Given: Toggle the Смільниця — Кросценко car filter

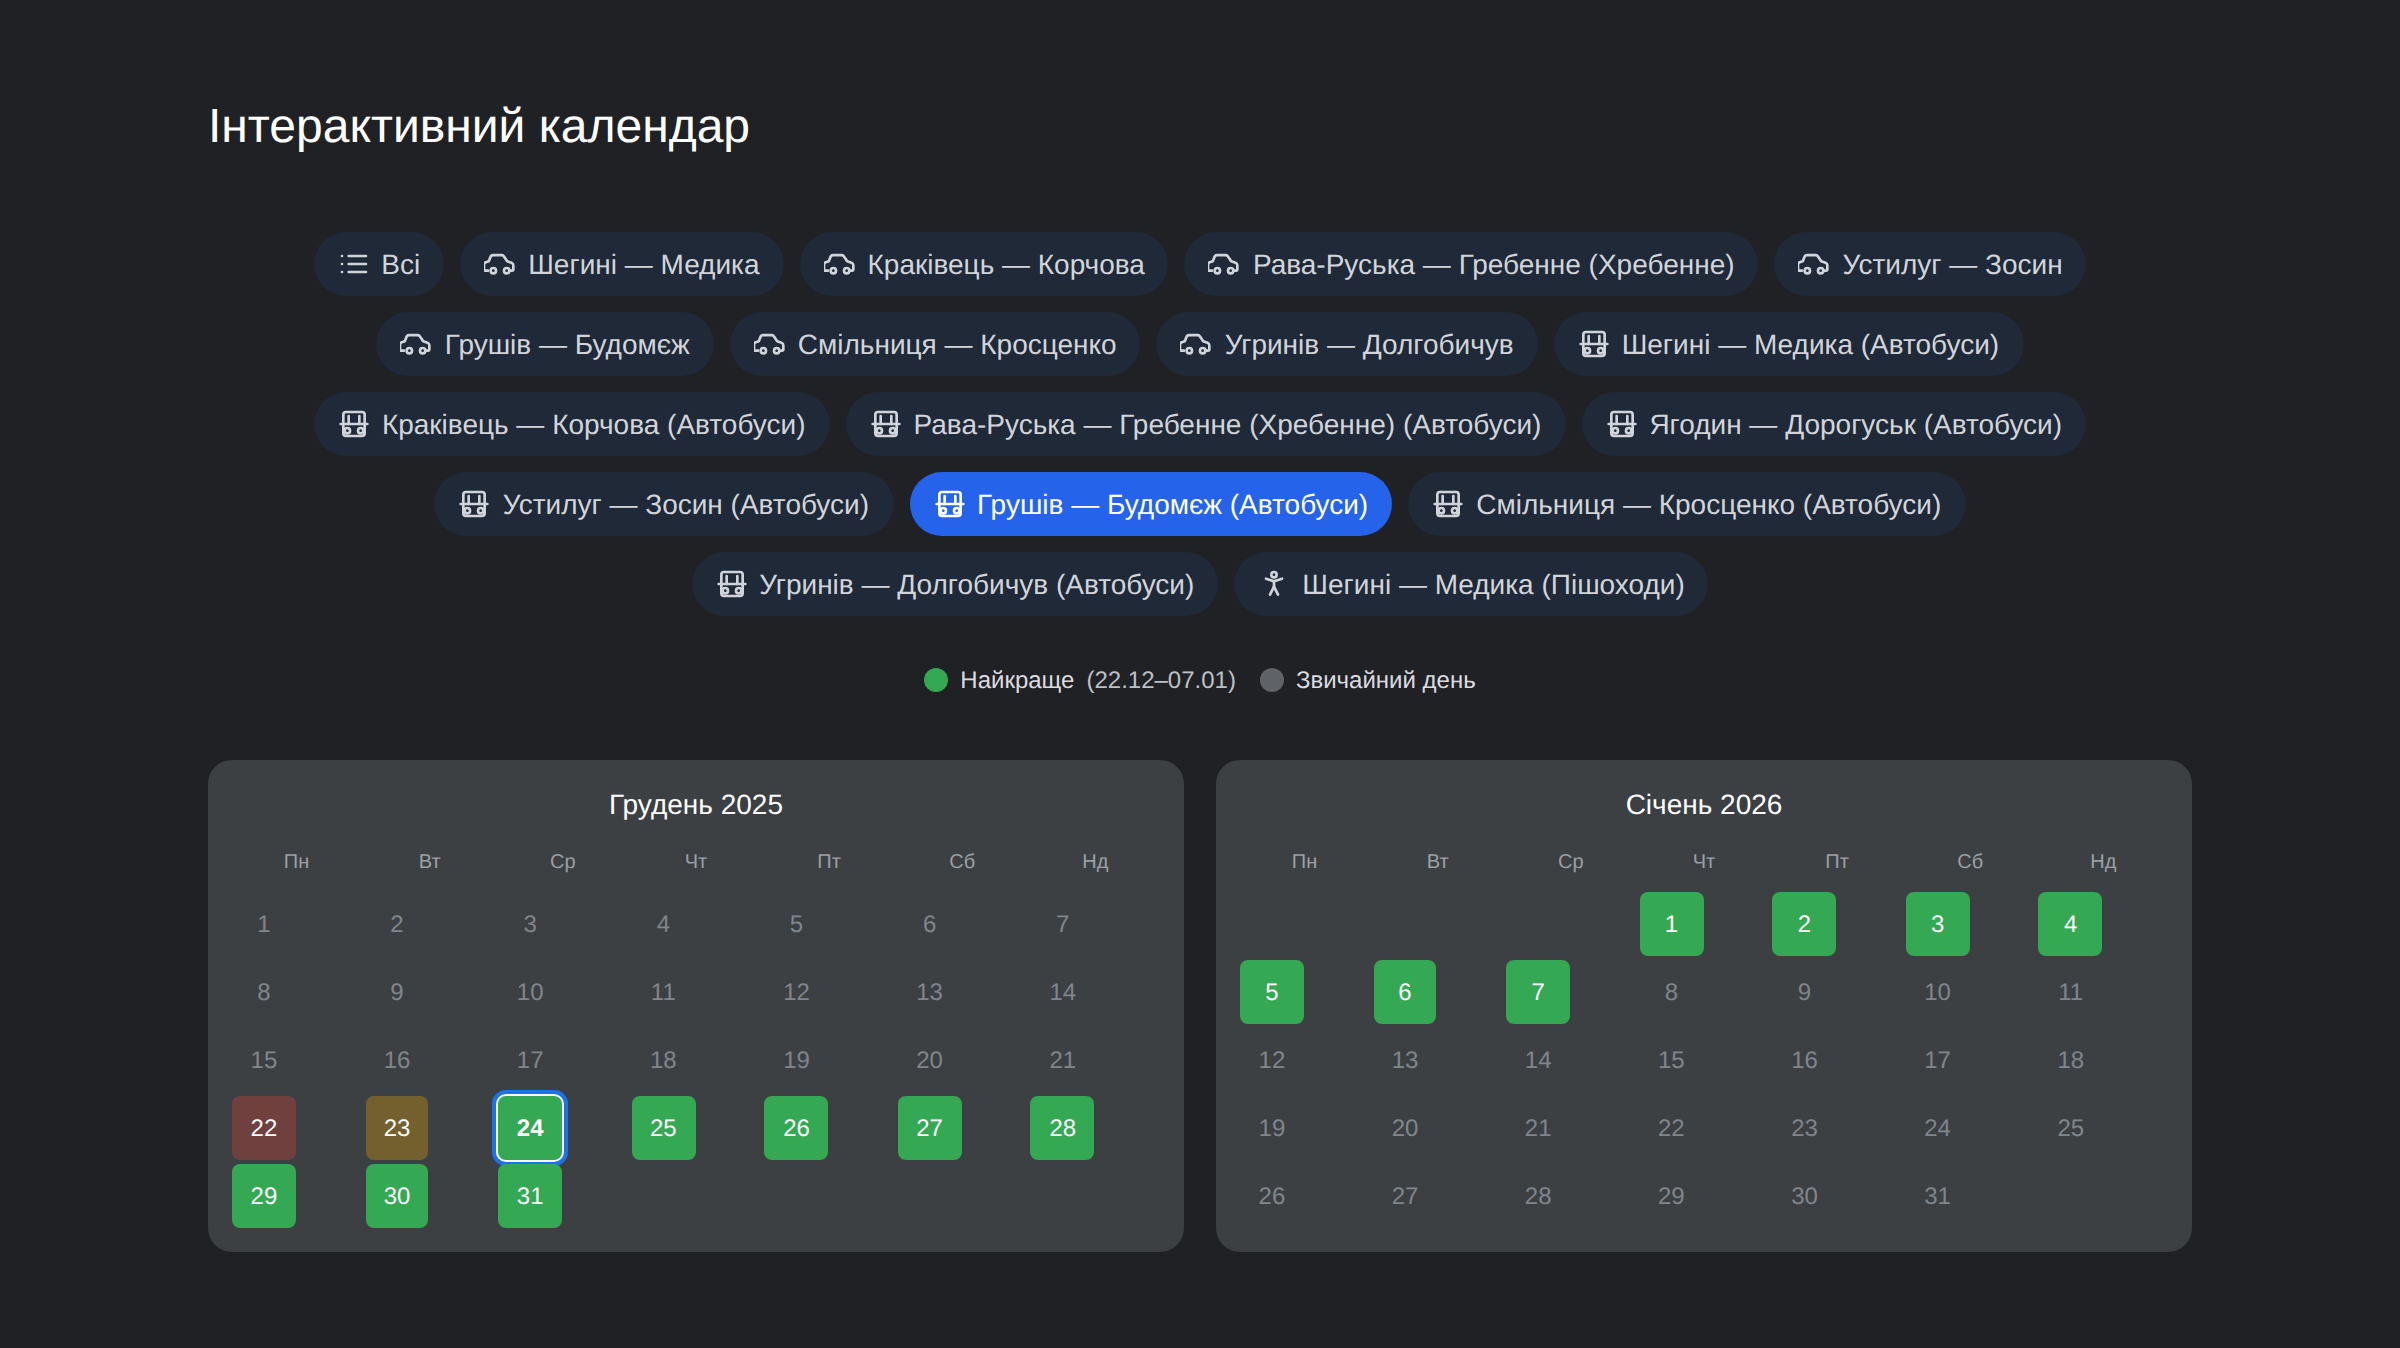Looking at the screenshot, I should click(934, 345).
